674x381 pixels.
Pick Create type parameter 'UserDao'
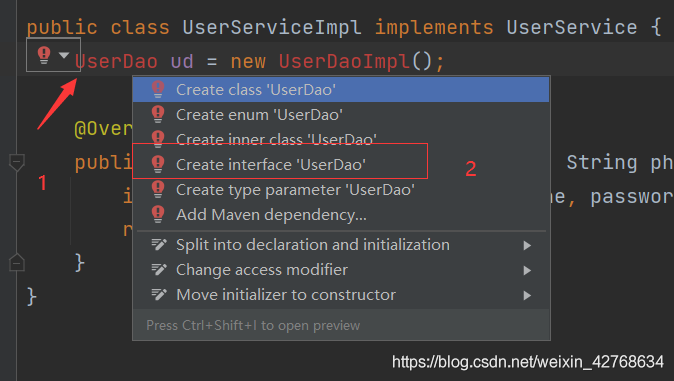[340, 190]
